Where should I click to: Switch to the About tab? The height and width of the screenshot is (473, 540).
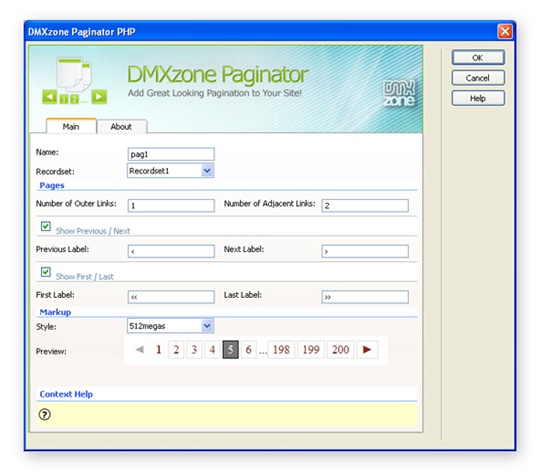tap(121, 126)
